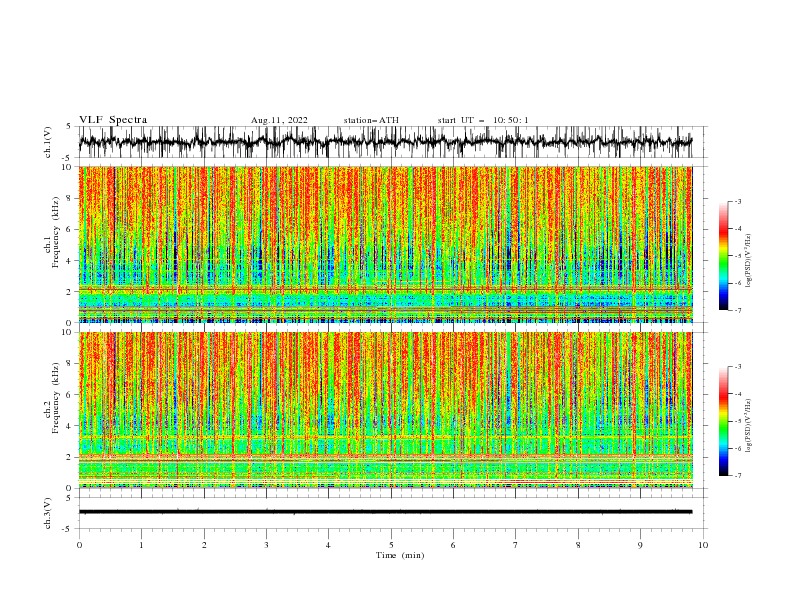Click the lower colorbar 'log(PSD)(V²/Hz)' label

(748, 425)
